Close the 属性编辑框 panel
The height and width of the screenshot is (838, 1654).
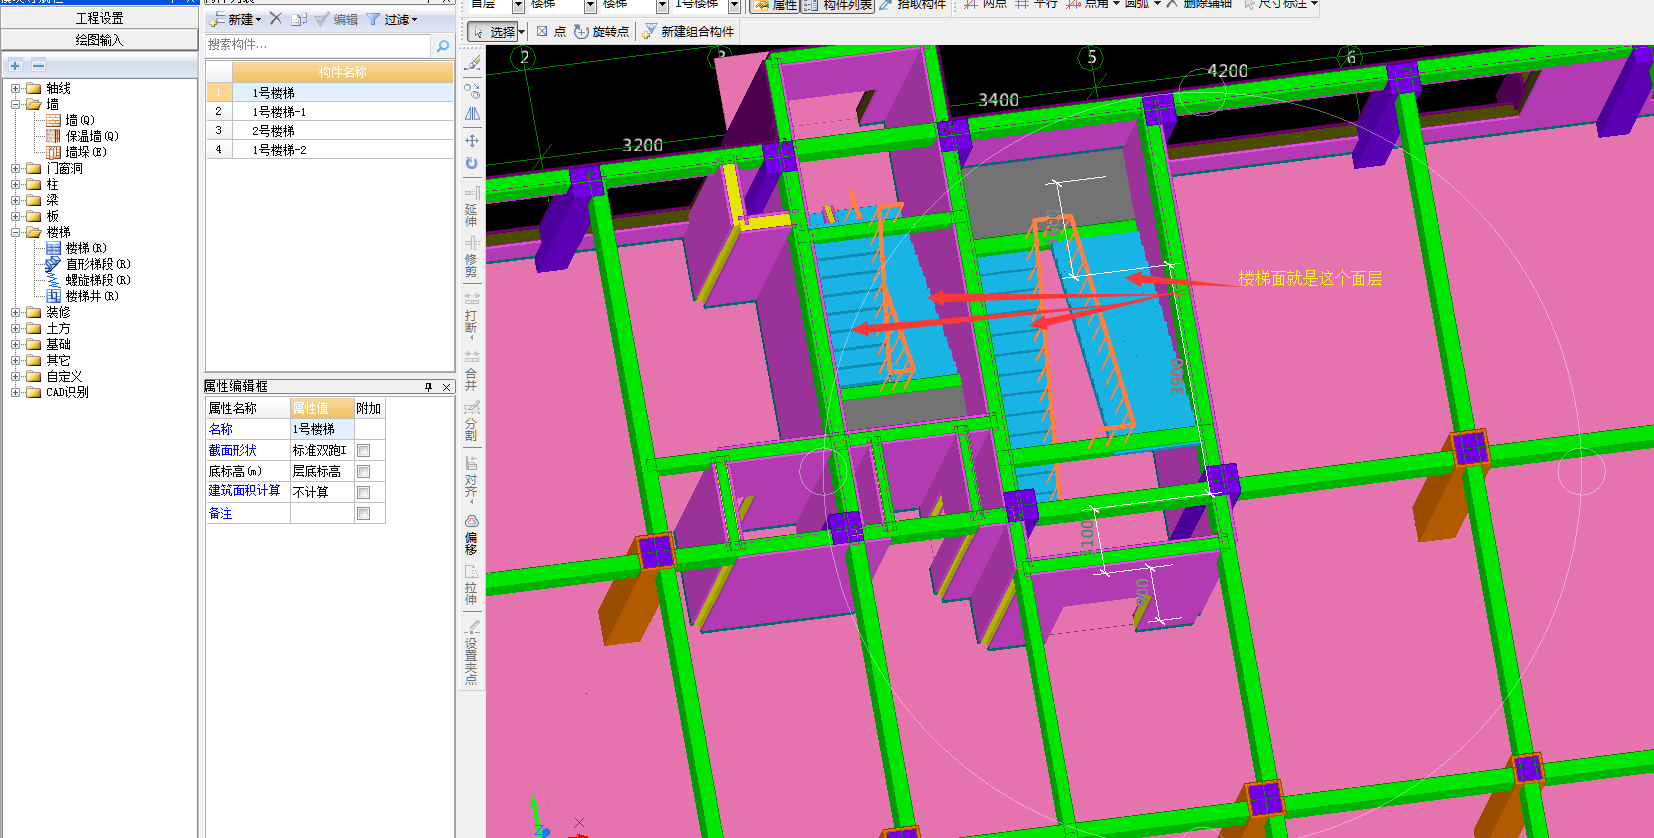click(446, 387)
